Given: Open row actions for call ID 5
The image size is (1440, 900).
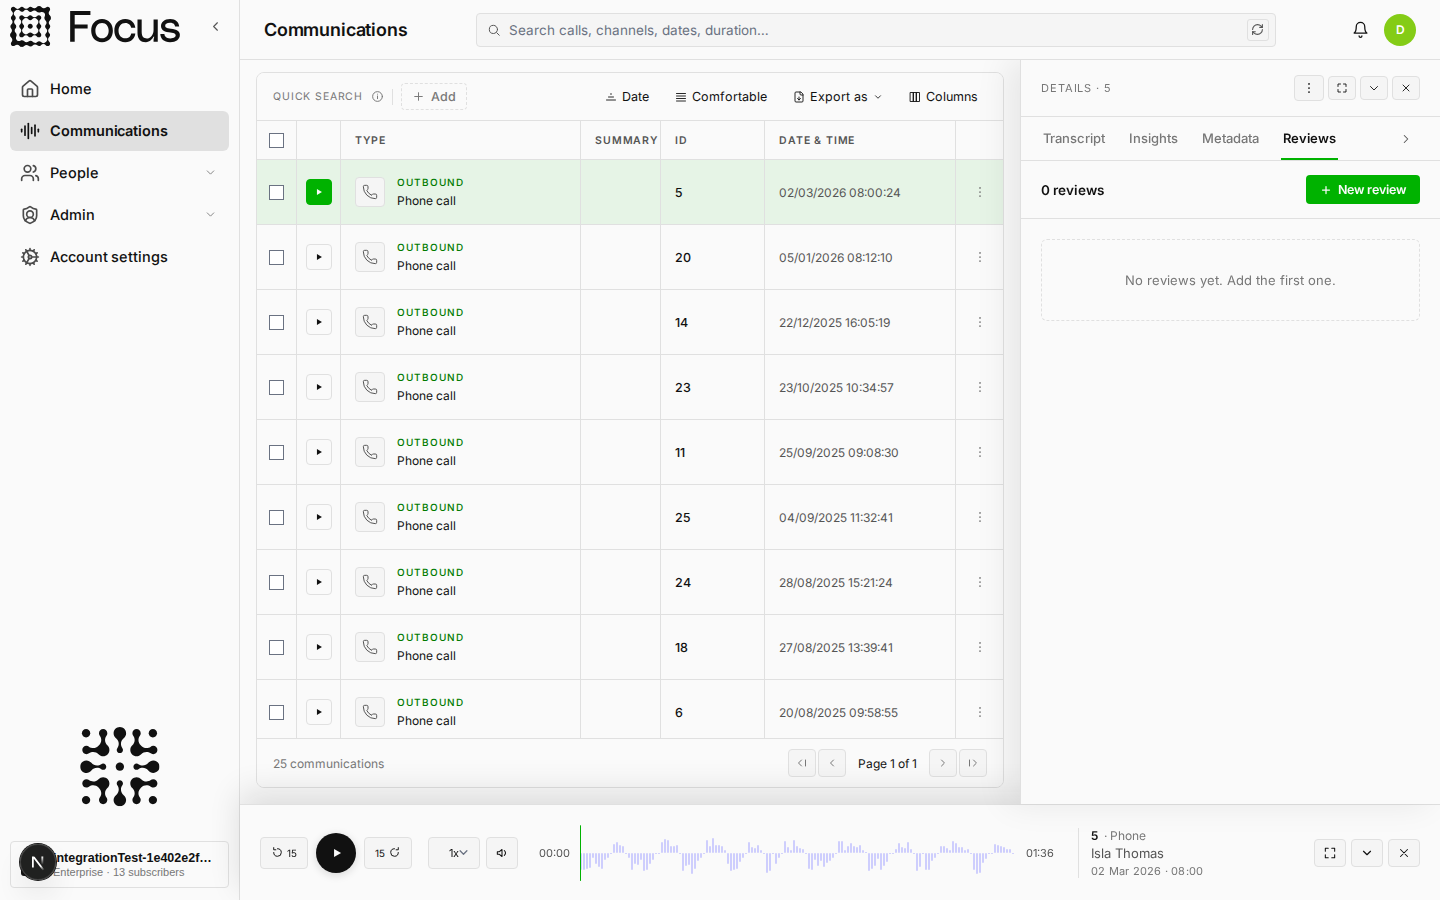Looking at the screenshot, I should 980,192.
